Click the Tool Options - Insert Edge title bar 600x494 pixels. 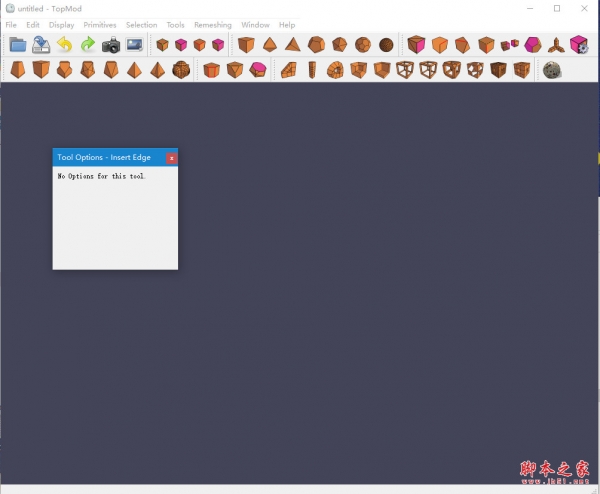point(105,158)
